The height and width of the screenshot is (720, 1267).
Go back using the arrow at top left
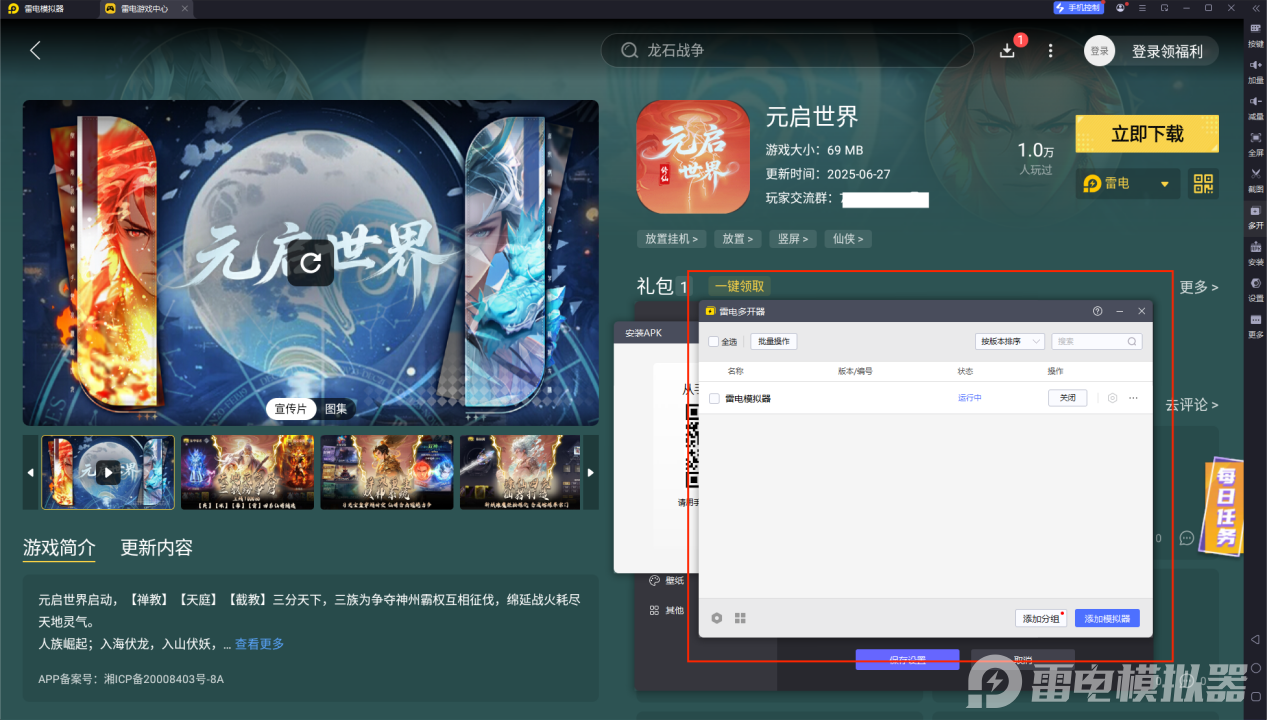(35, 50)
